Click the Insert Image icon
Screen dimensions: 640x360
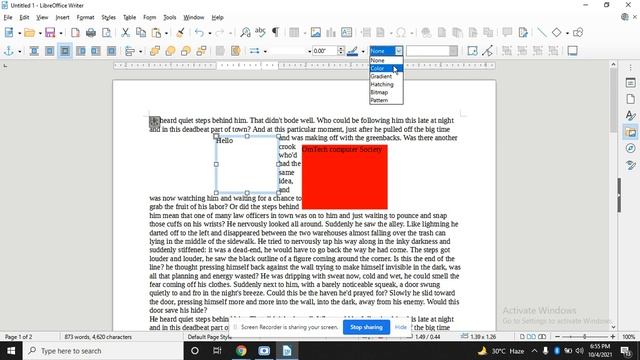(316, 33)
